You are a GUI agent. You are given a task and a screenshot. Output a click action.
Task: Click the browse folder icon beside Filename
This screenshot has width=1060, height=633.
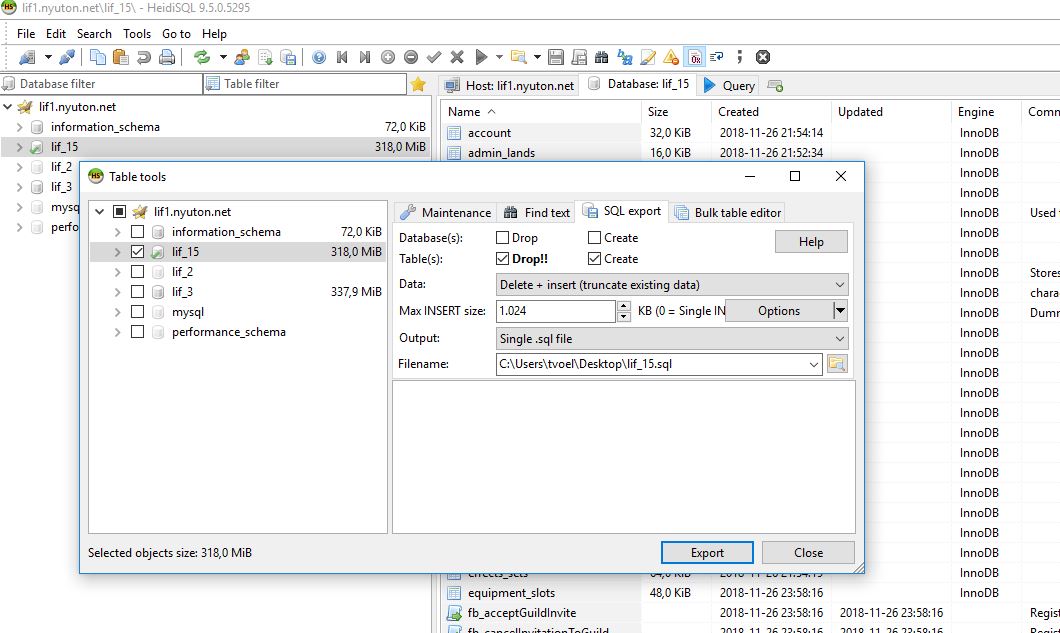coord(836,364)
